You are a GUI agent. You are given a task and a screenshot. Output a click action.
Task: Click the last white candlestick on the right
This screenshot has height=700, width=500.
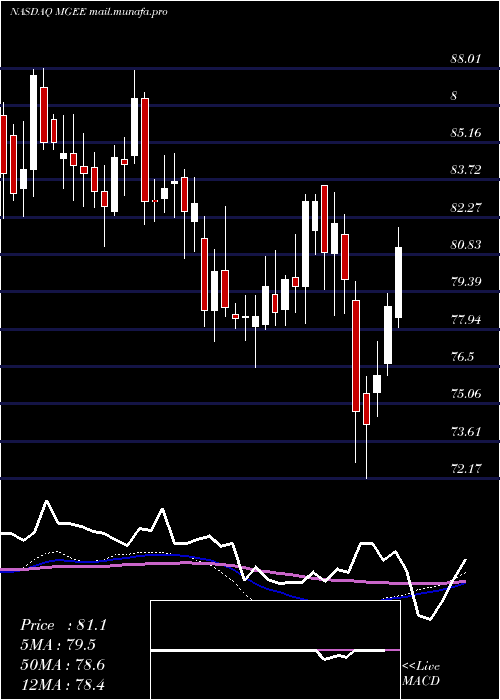coord(398,282)
